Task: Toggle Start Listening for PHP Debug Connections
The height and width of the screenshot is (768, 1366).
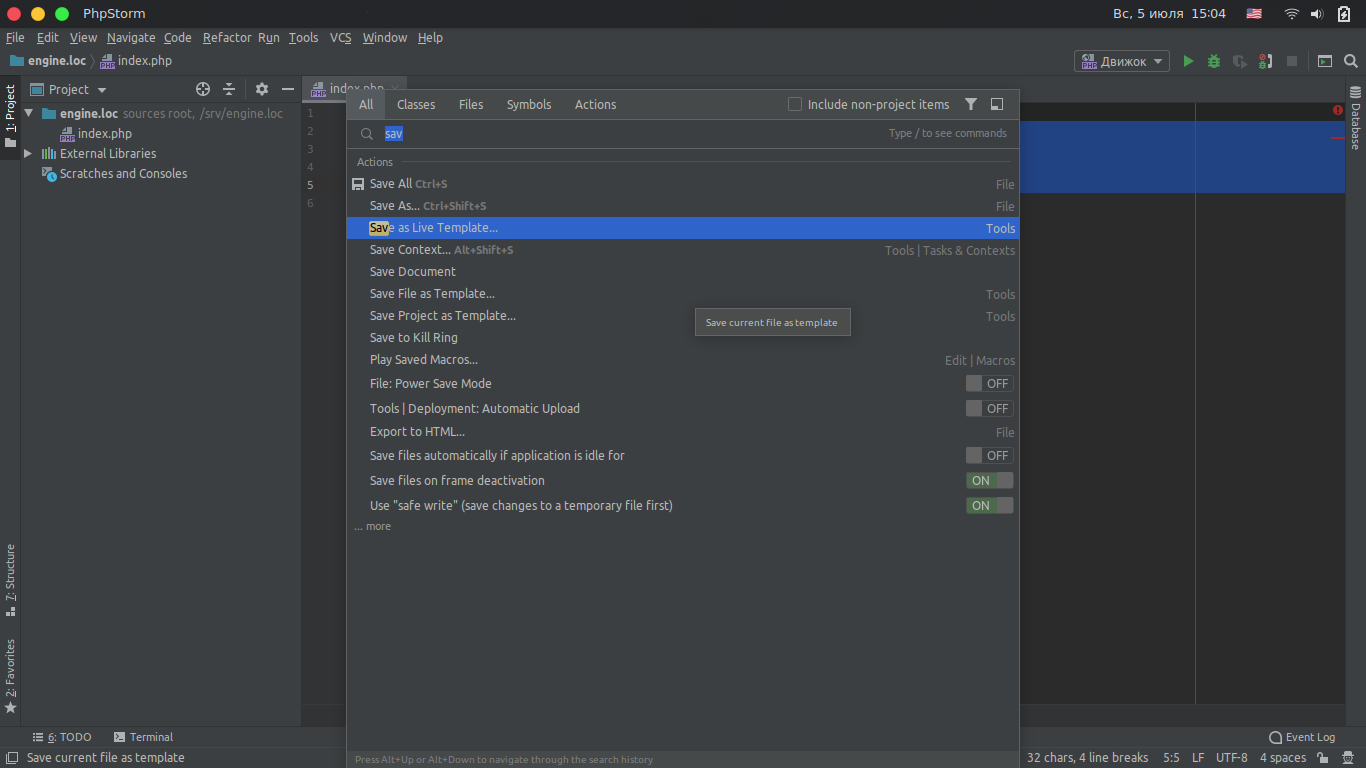Action: (1266, 61)
